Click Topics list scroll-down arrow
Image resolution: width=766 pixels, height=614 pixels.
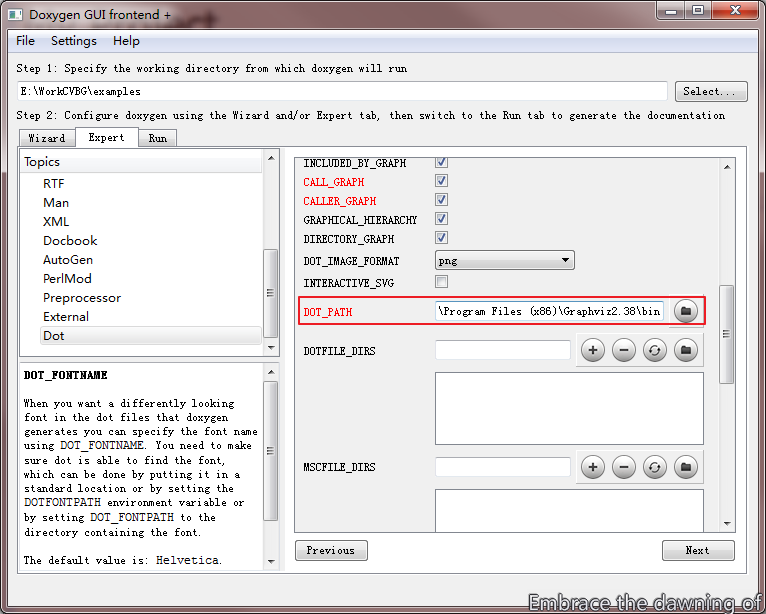click(x=271, y=348)
